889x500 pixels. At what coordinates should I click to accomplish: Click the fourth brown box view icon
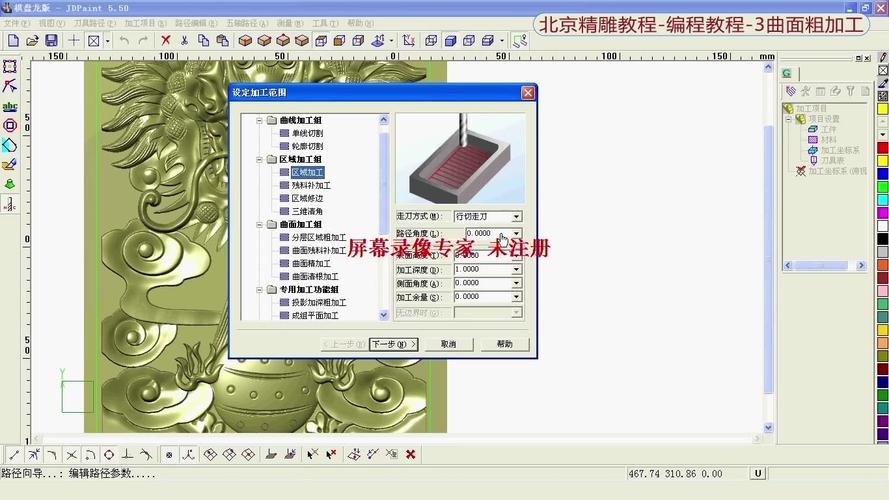point(302,40)
